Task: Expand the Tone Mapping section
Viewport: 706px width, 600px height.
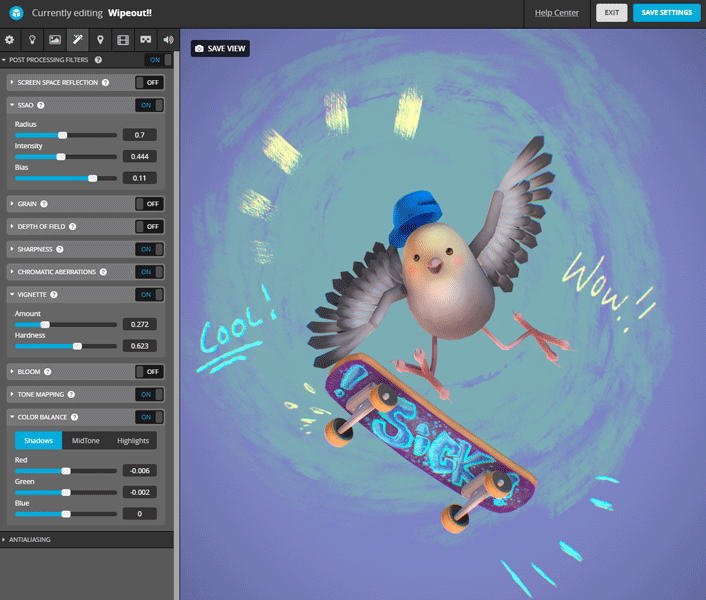Action: point(43,395)
